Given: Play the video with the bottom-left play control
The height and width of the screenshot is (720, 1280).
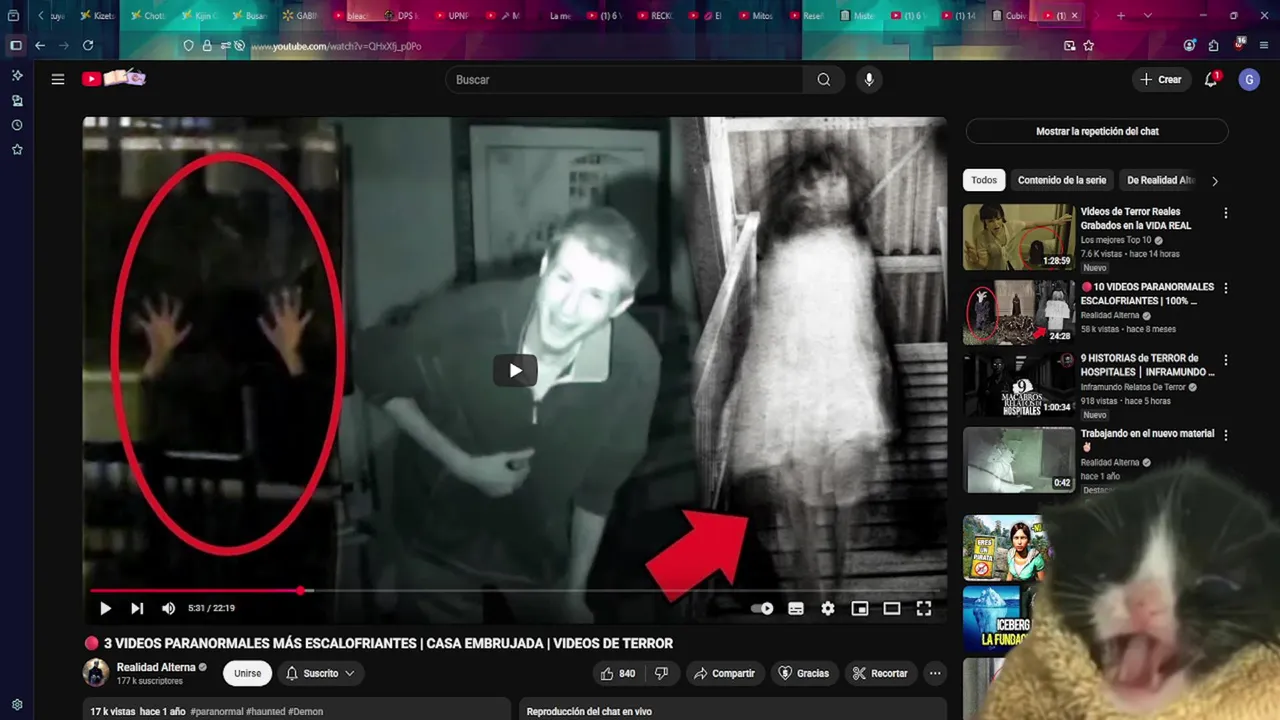Looking at the screenshot, I should 105,608.
